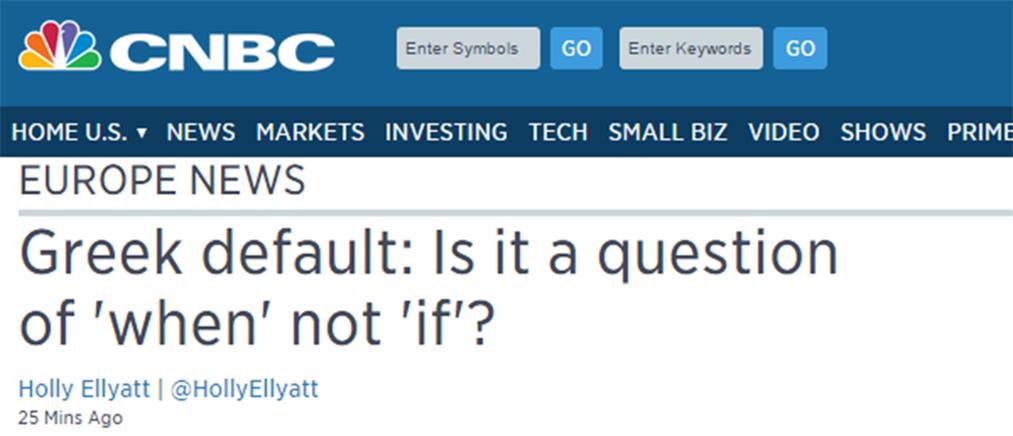Viewport: 1013px width, 436px height.
Task: Expand the HOME U.S. edition dropdown arrow
Action: point(141,133)
